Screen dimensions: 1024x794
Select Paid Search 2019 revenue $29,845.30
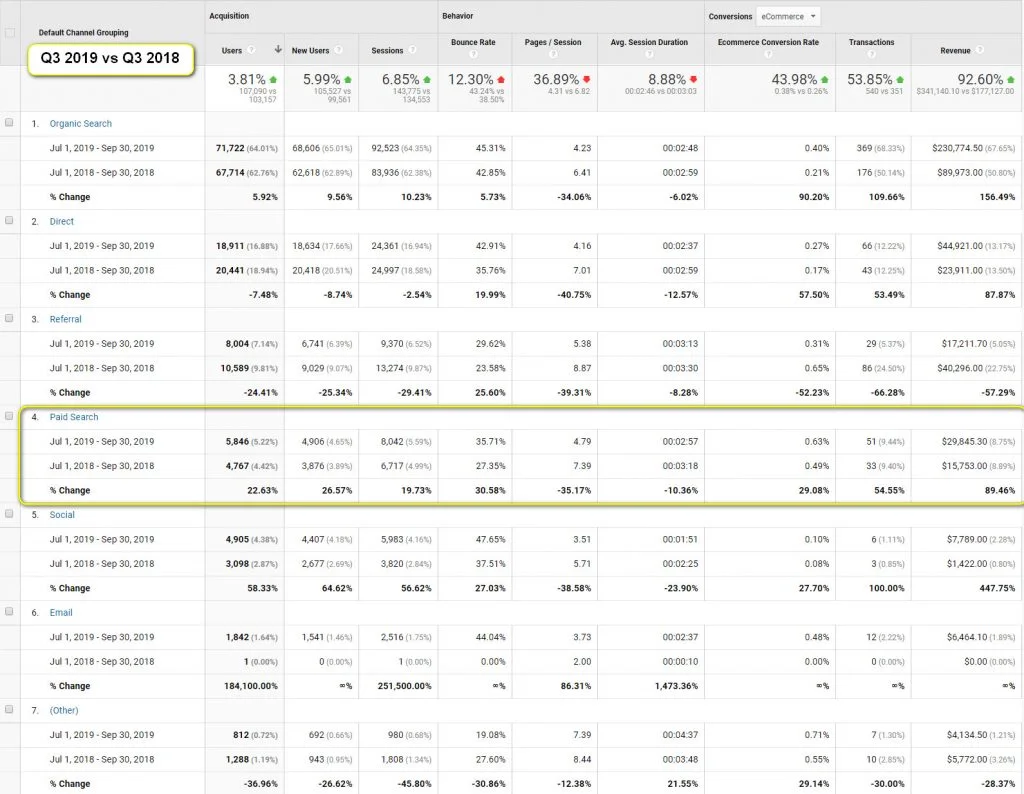[963, 441]
